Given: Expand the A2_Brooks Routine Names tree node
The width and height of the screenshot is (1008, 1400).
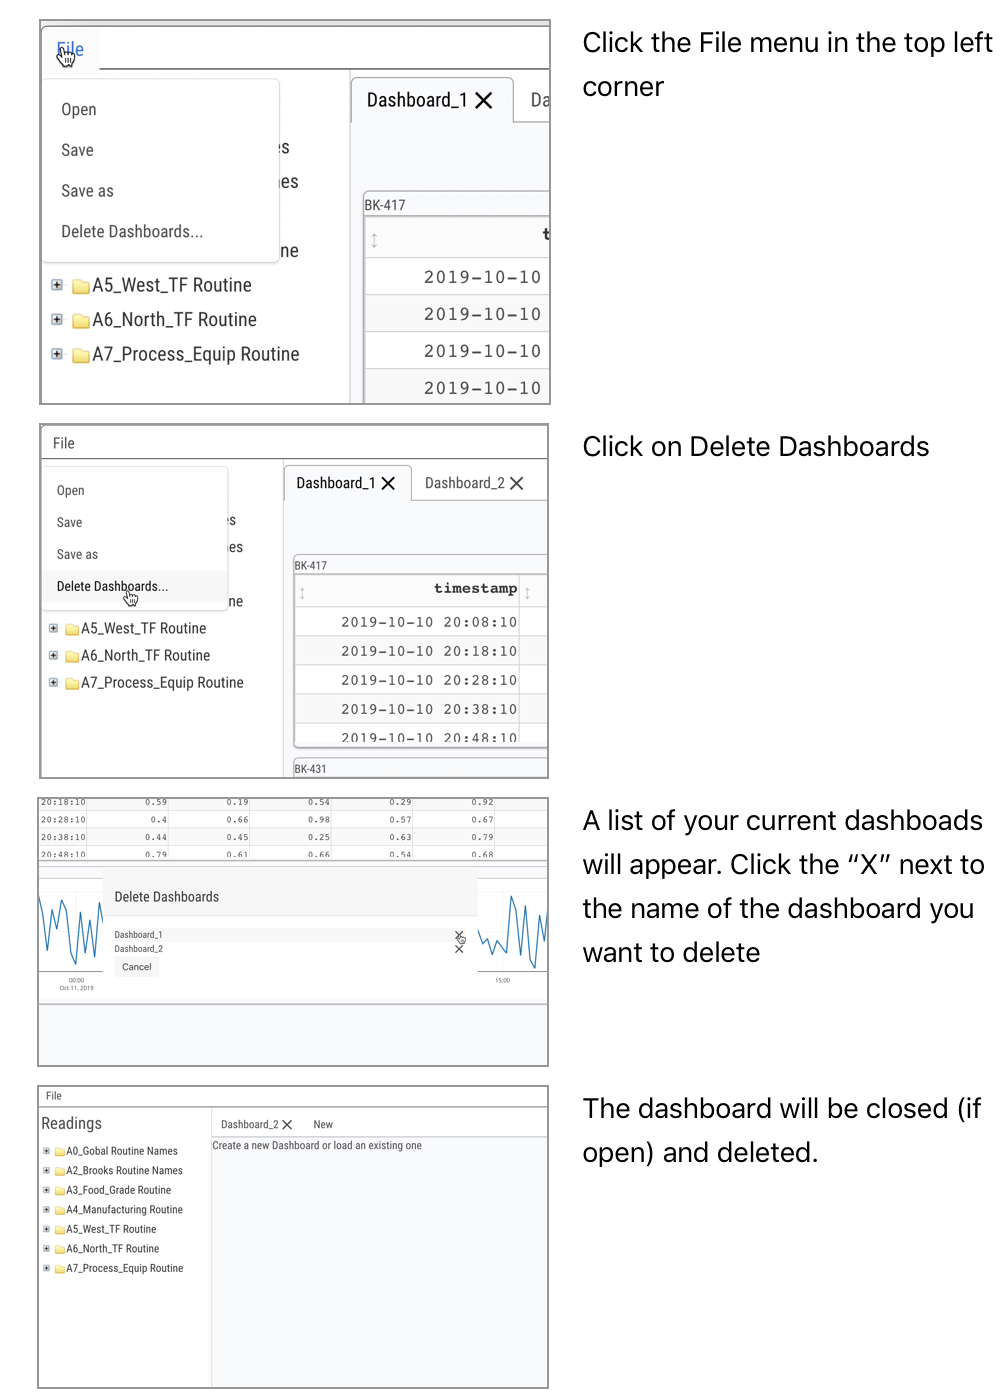Looking at the screenshot, I should [46, 1171].
